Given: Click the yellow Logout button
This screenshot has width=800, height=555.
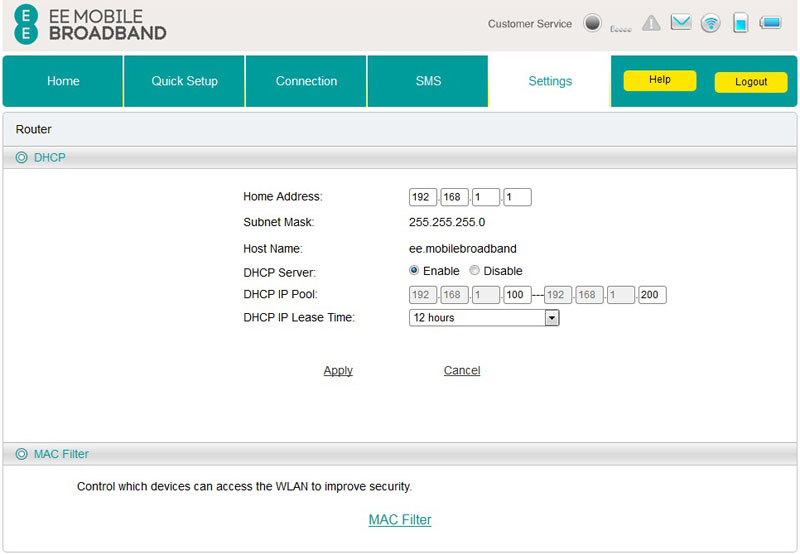Looking at the screenshot, I should 751,82.
